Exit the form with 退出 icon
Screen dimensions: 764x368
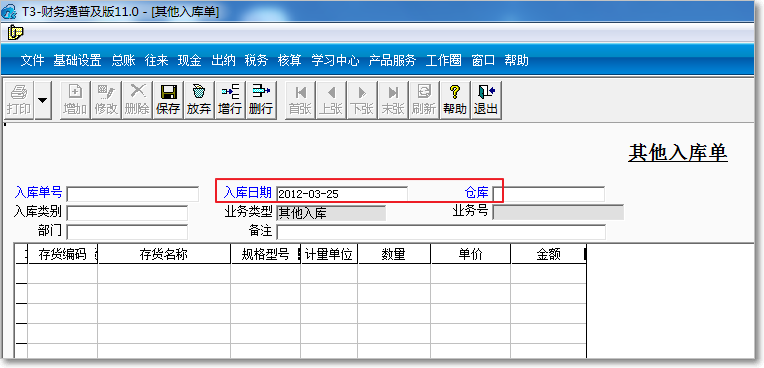click(x=486, y=99)
